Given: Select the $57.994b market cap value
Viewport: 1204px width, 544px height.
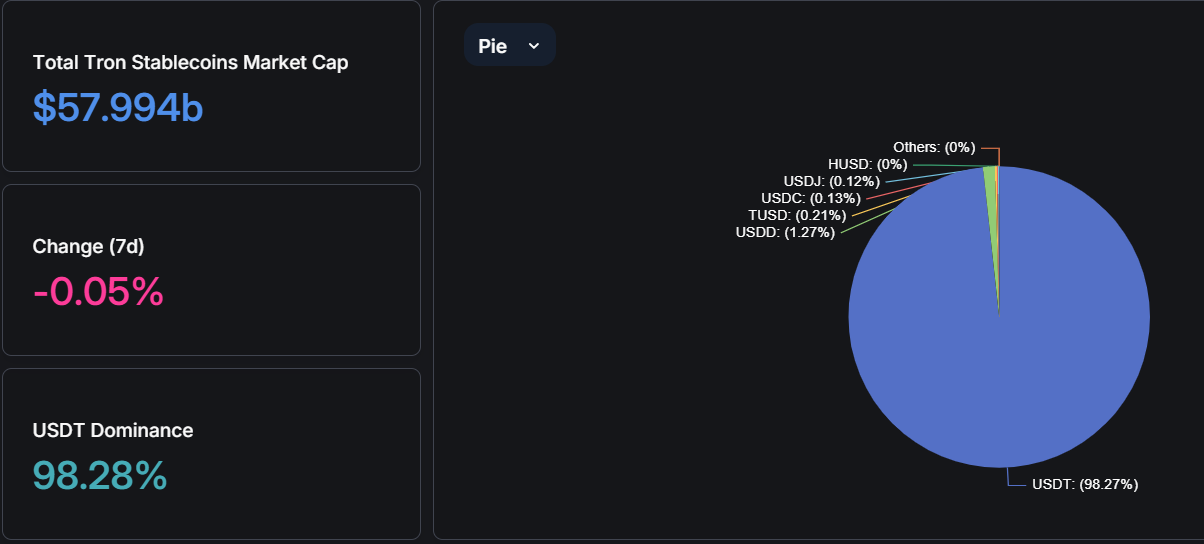Looking at the screenshot, I should pos(118,108).
